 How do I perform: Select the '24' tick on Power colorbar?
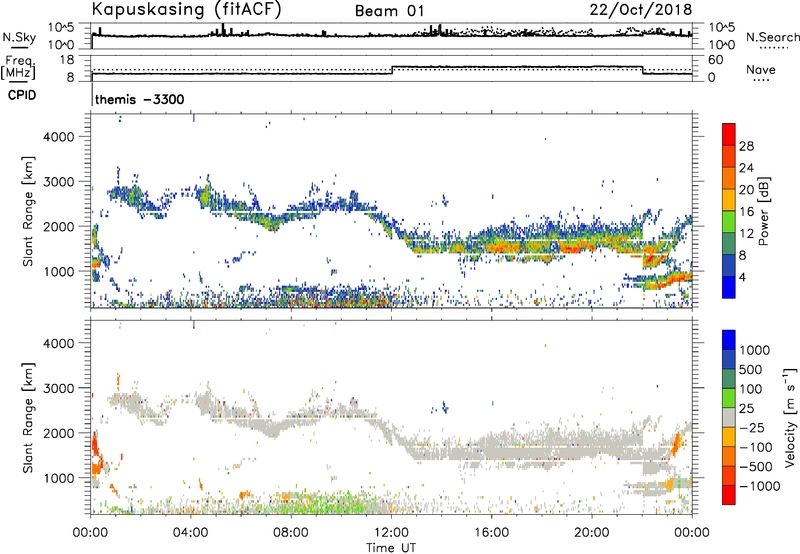point(746,168)
